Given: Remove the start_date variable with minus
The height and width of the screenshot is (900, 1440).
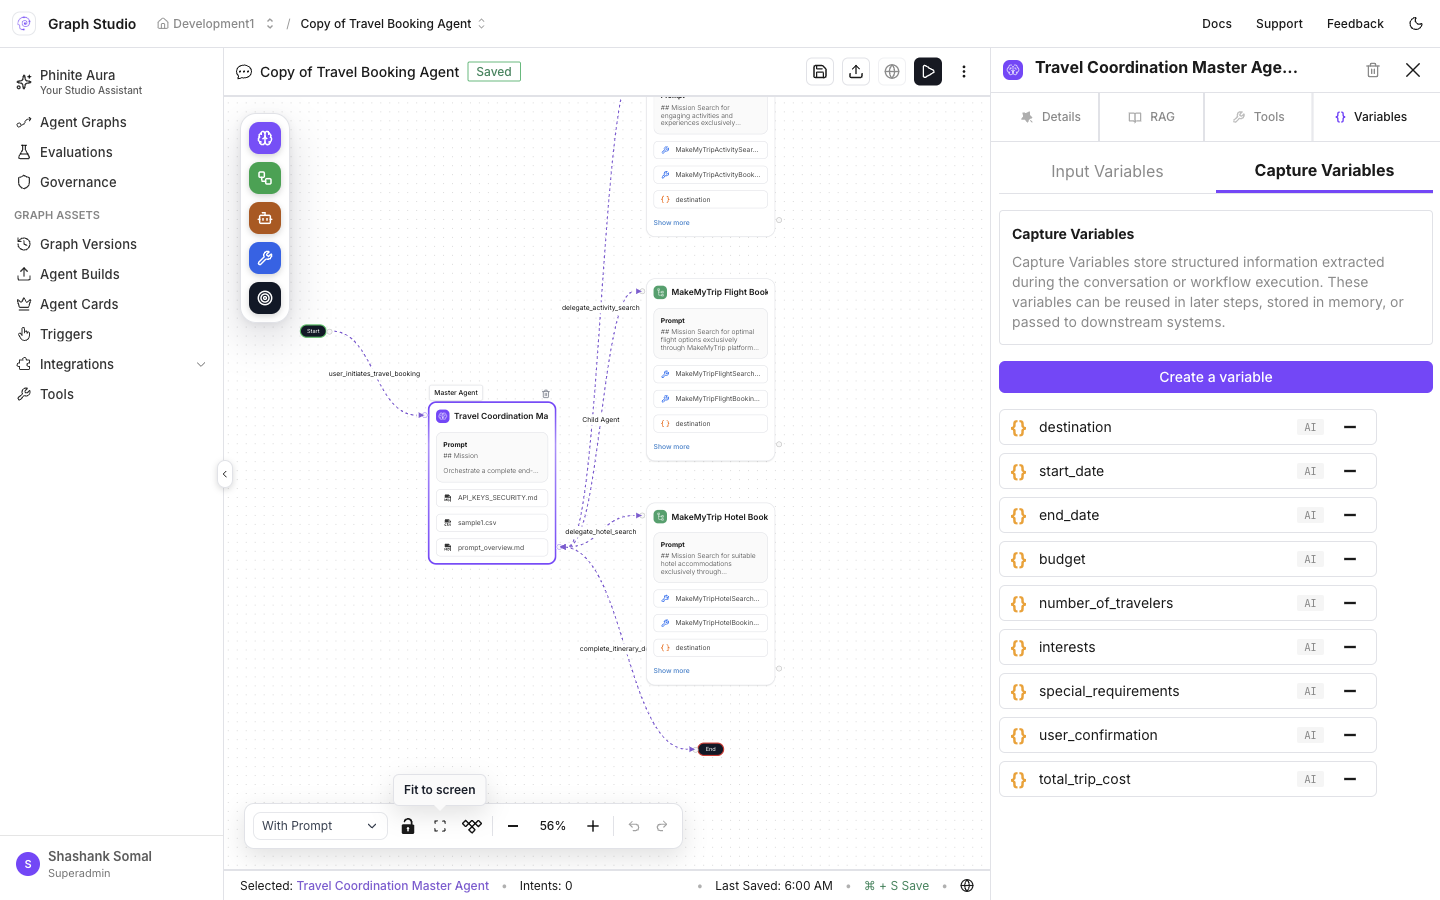Looking at the screenshot, I should (x=1350, y=471).
